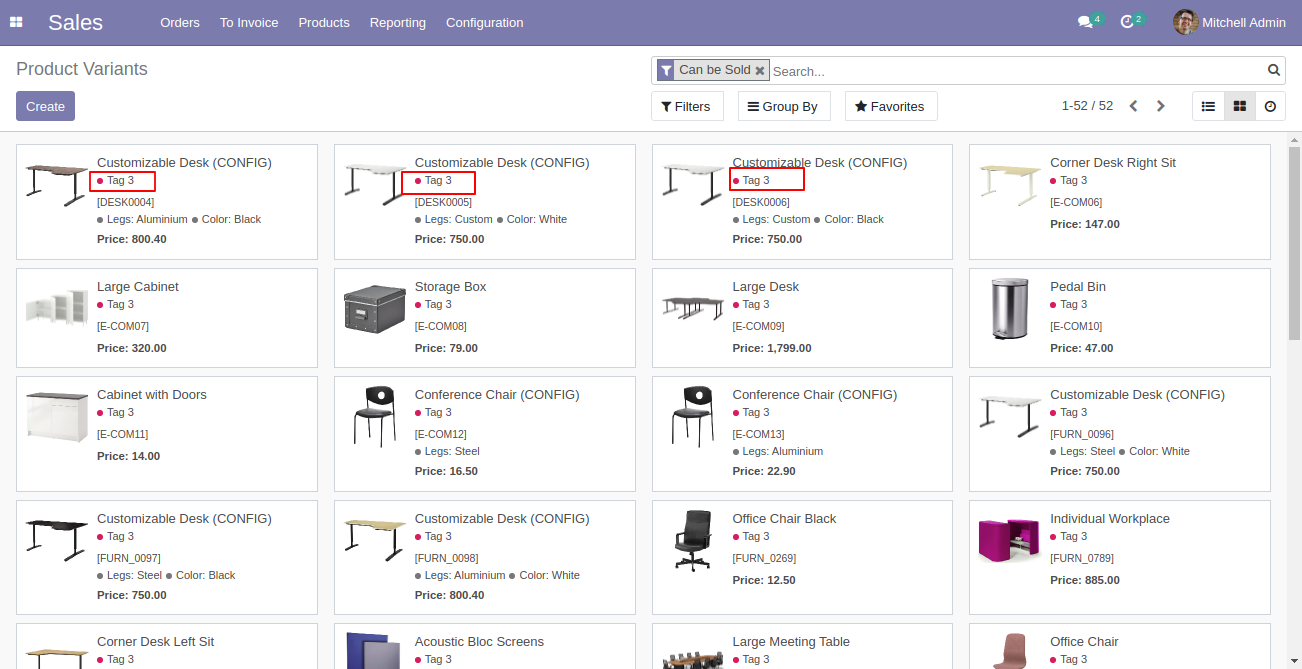Open the activities clock icon
The image size is (1302, 669).
1127,22
